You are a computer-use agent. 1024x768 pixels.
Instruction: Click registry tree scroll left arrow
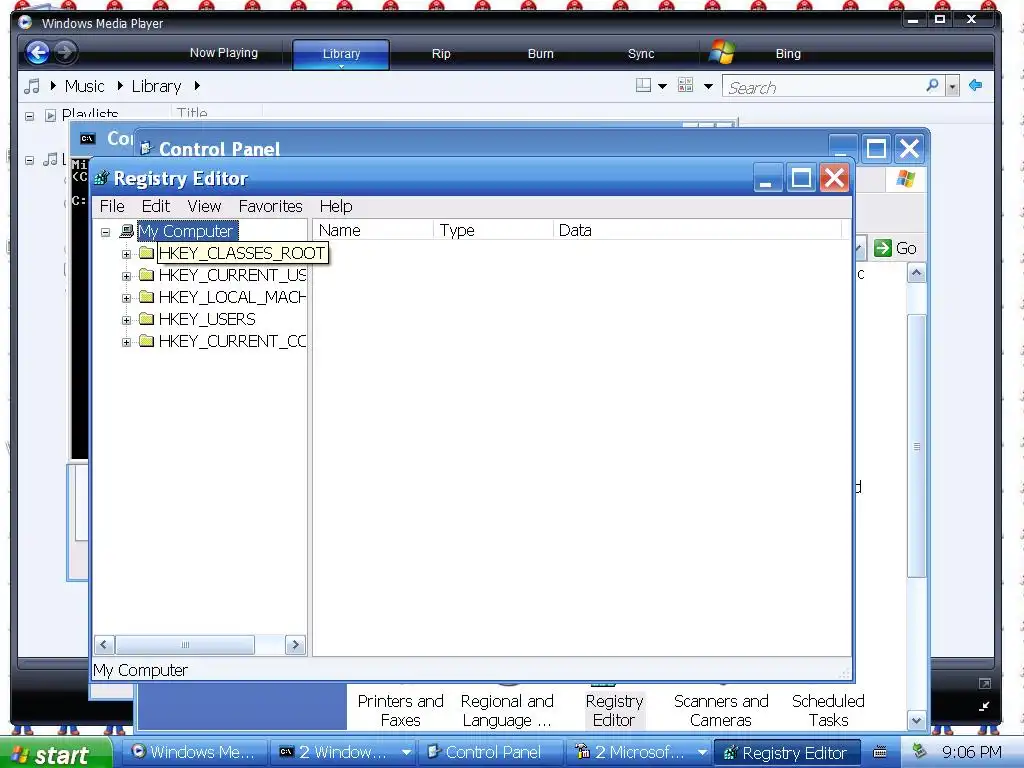pyautogui.click(x=104, y=645)
